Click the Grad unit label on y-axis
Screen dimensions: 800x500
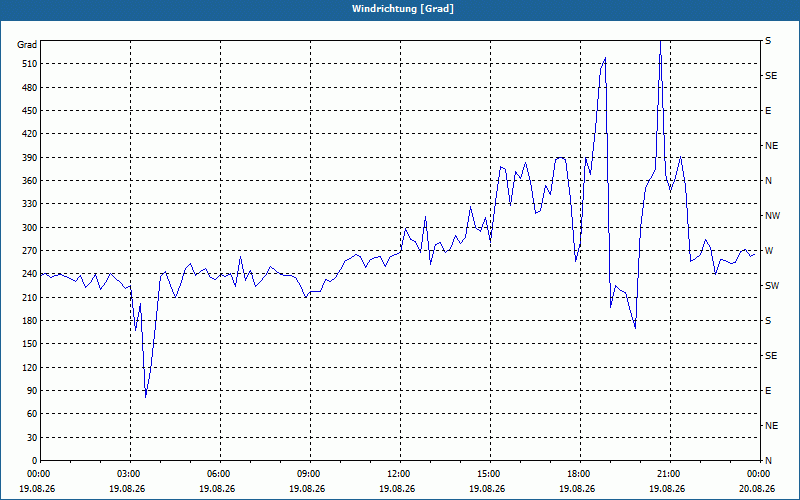click(x=27, y=45)
